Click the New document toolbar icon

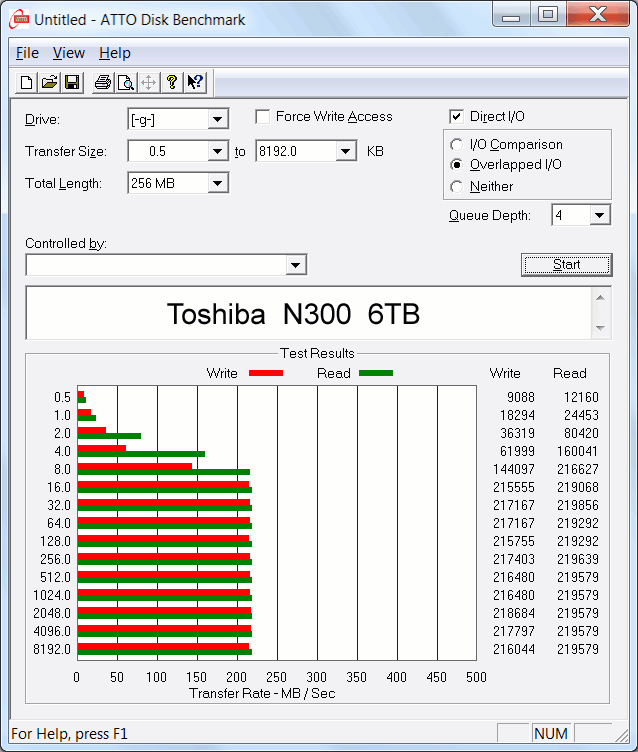[27, 82]
